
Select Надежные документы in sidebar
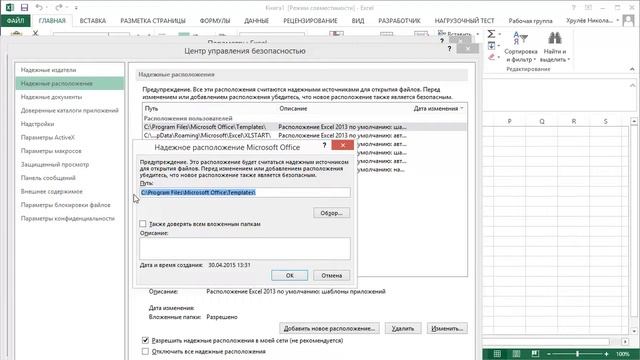click(51, 97)
